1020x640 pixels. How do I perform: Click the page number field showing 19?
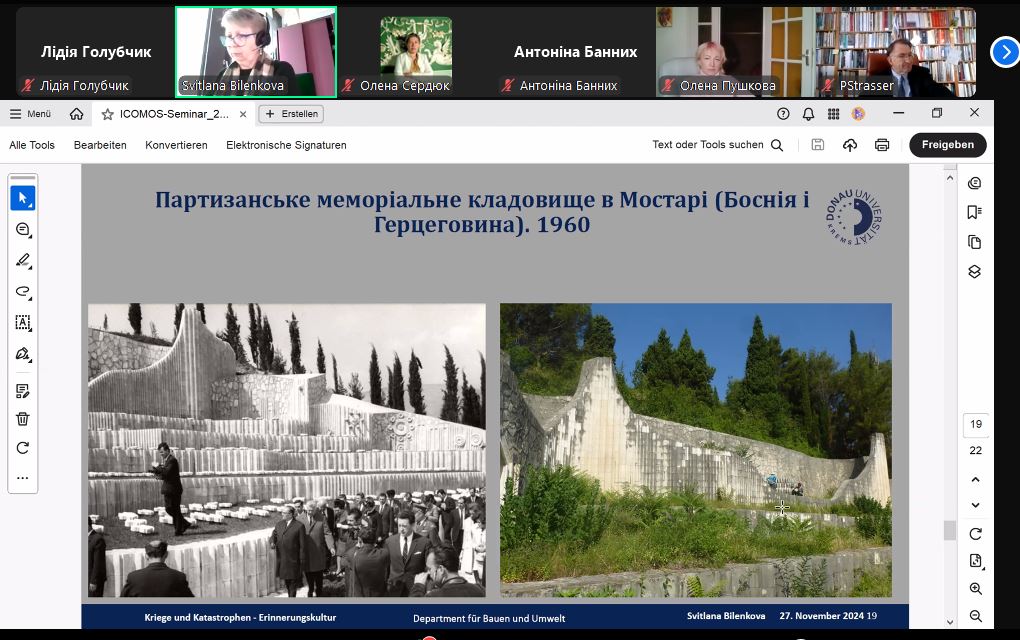pos(975,424)
